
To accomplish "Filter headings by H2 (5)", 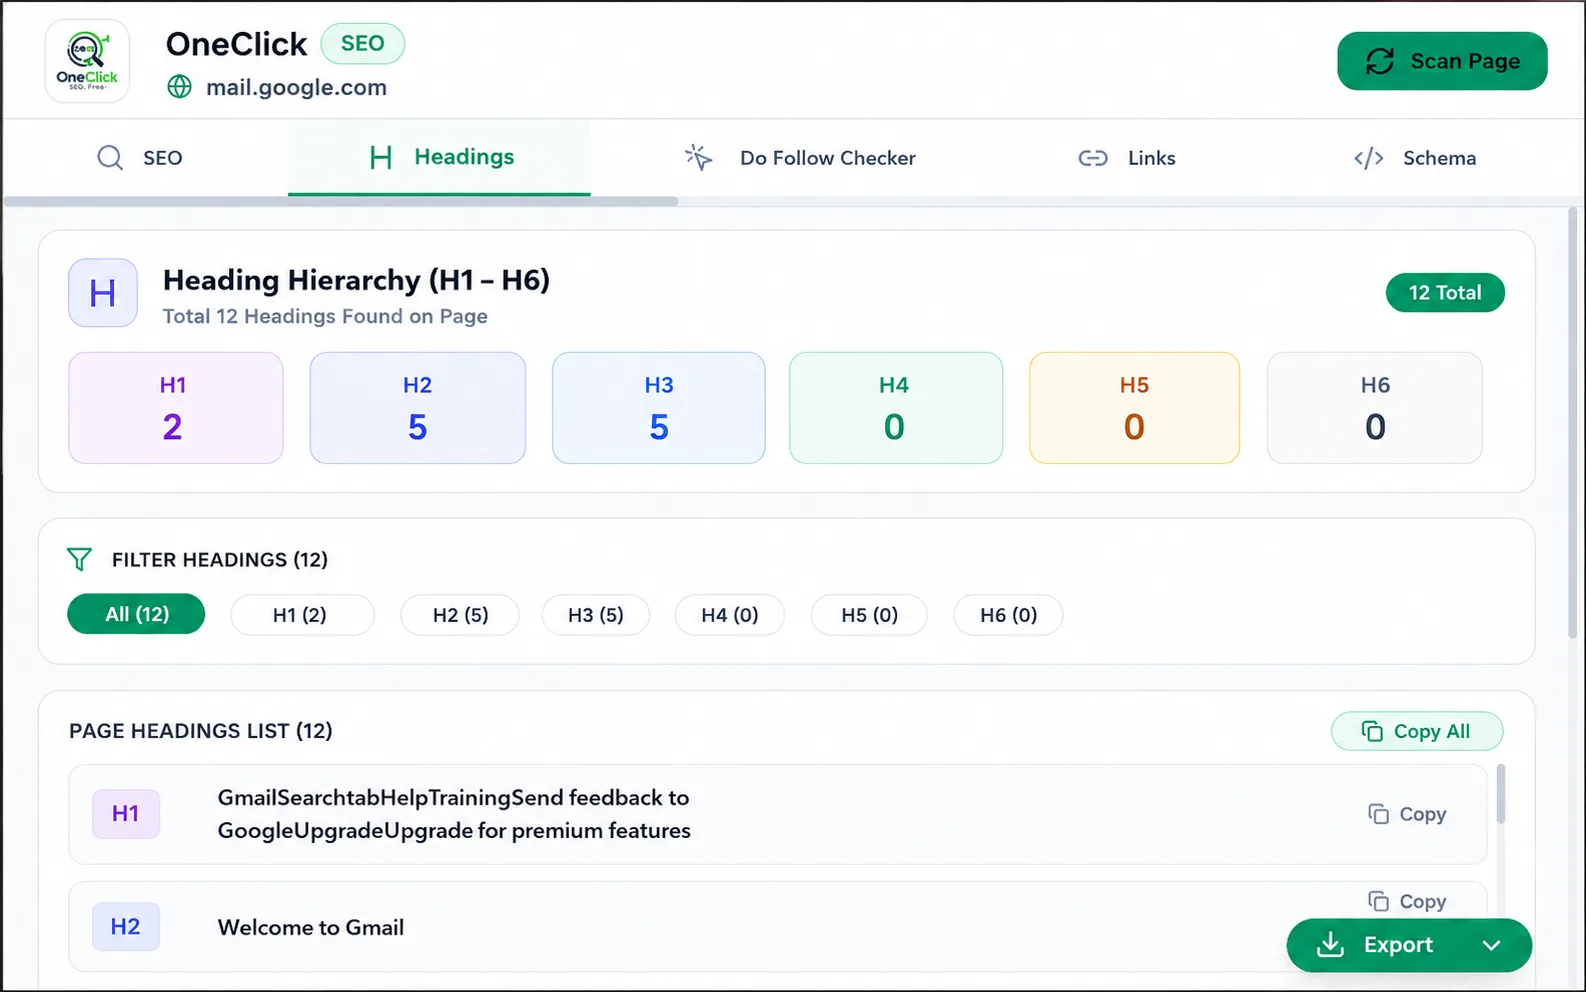I will tap(460, 615).
